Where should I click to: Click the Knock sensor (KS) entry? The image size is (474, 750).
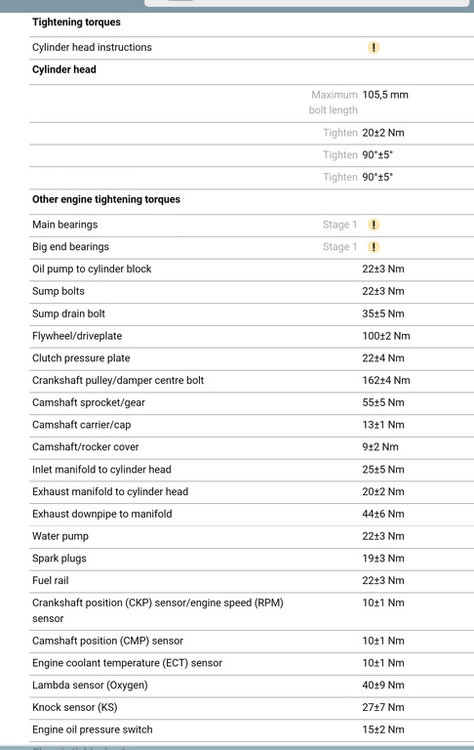(75, 707)
